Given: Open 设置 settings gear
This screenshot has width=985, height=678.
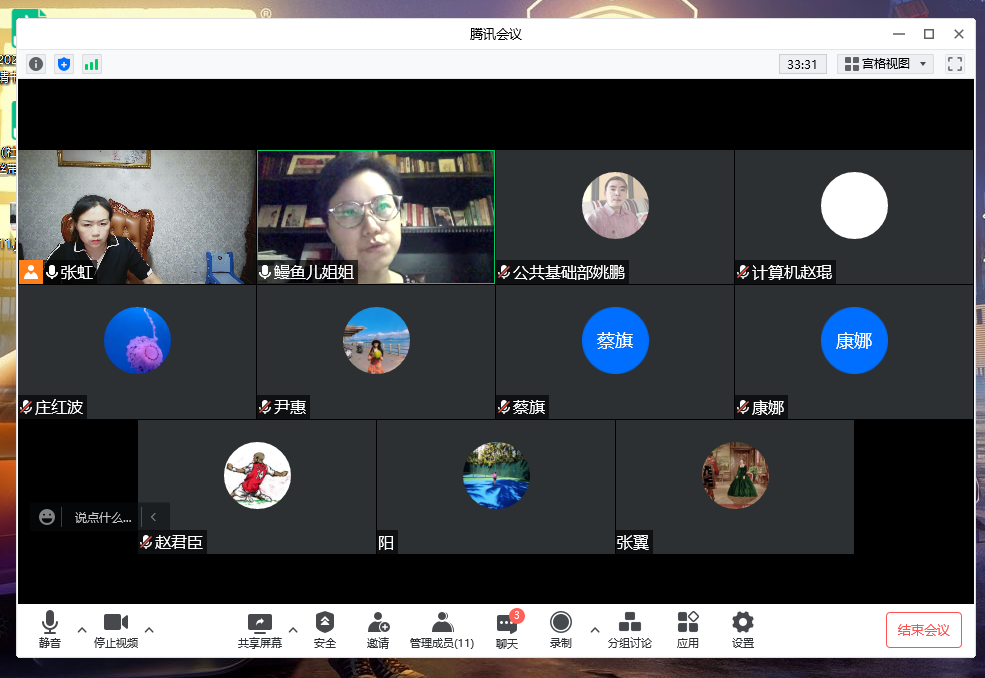Looking at the screenshot, I should [x=742, y=630].
